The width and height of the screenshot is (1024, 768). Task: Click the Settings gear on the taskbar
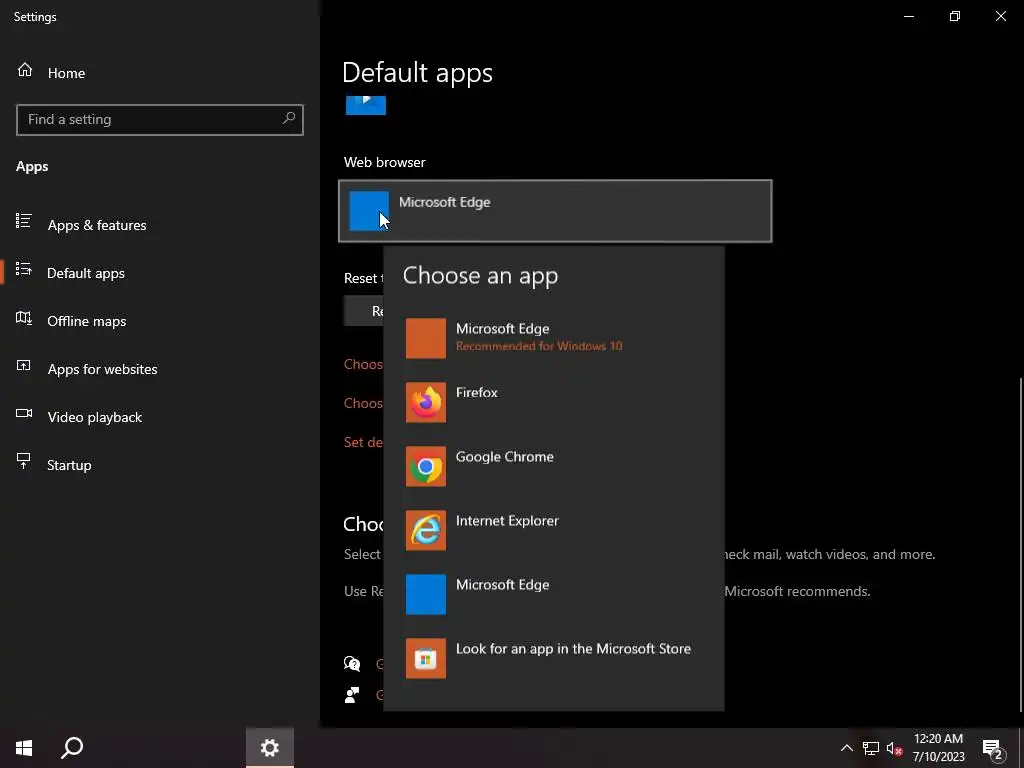[x=270, y=748]
